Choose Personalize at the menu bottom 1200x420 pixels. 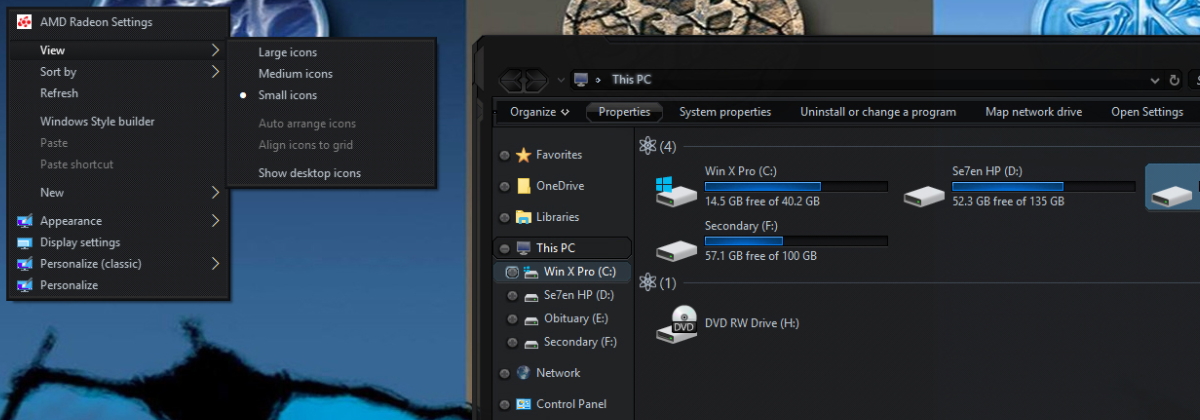120,286
